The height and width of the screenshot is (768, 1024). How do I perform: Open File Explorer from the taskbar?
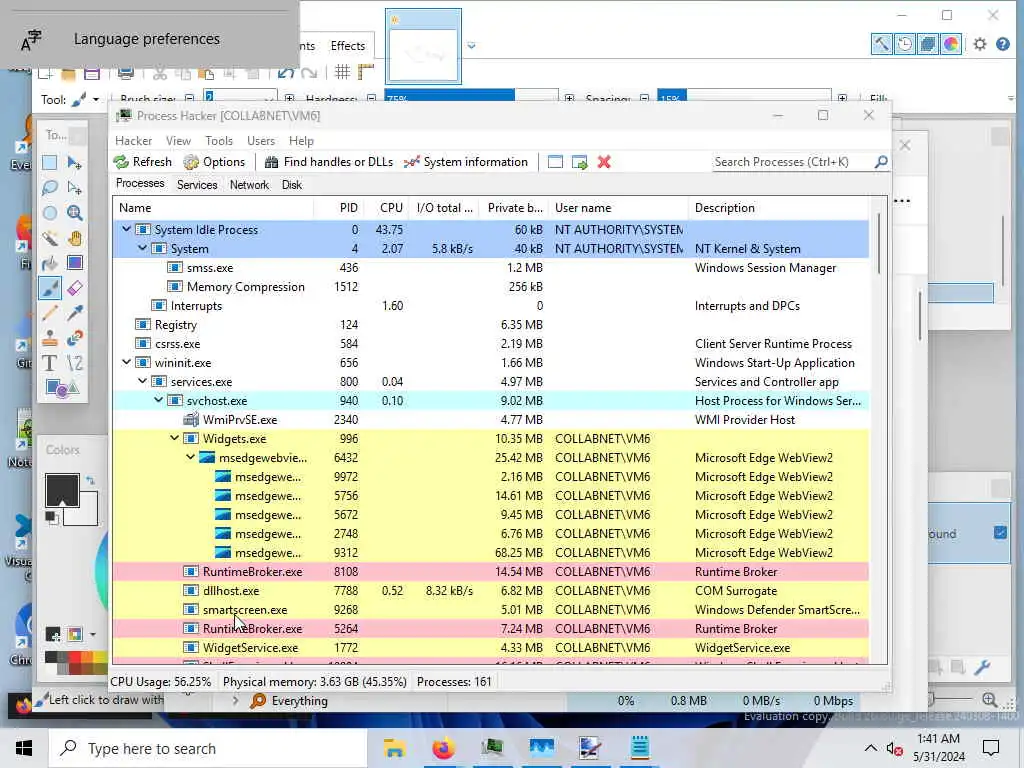pos(394,748)
